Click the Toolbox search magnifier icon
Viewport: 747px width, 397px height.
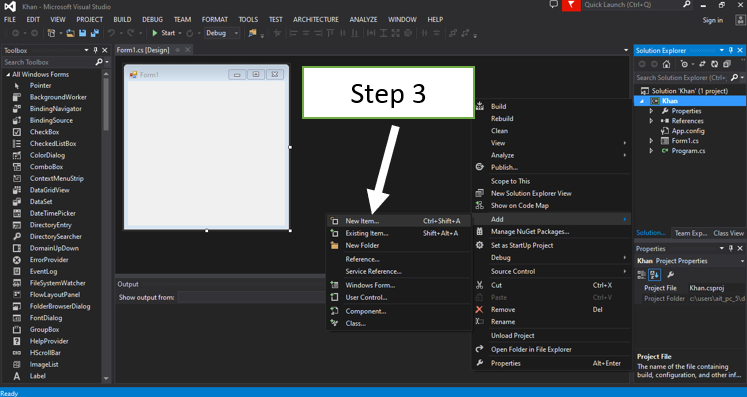click(99, 62)
